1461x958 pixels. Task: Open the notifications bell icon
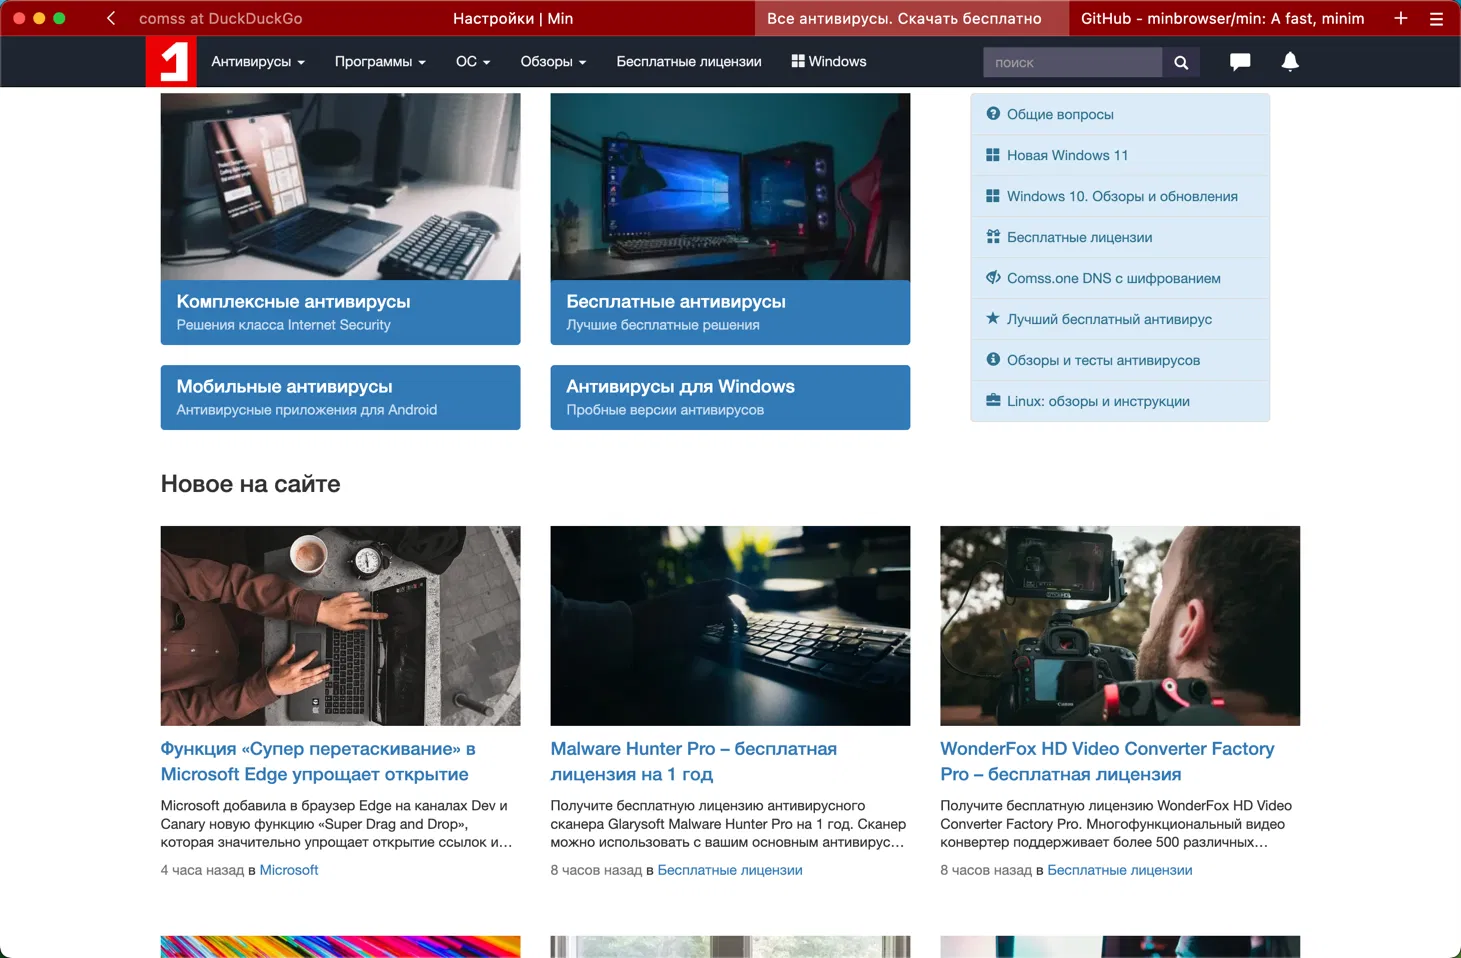(1290, 62)
